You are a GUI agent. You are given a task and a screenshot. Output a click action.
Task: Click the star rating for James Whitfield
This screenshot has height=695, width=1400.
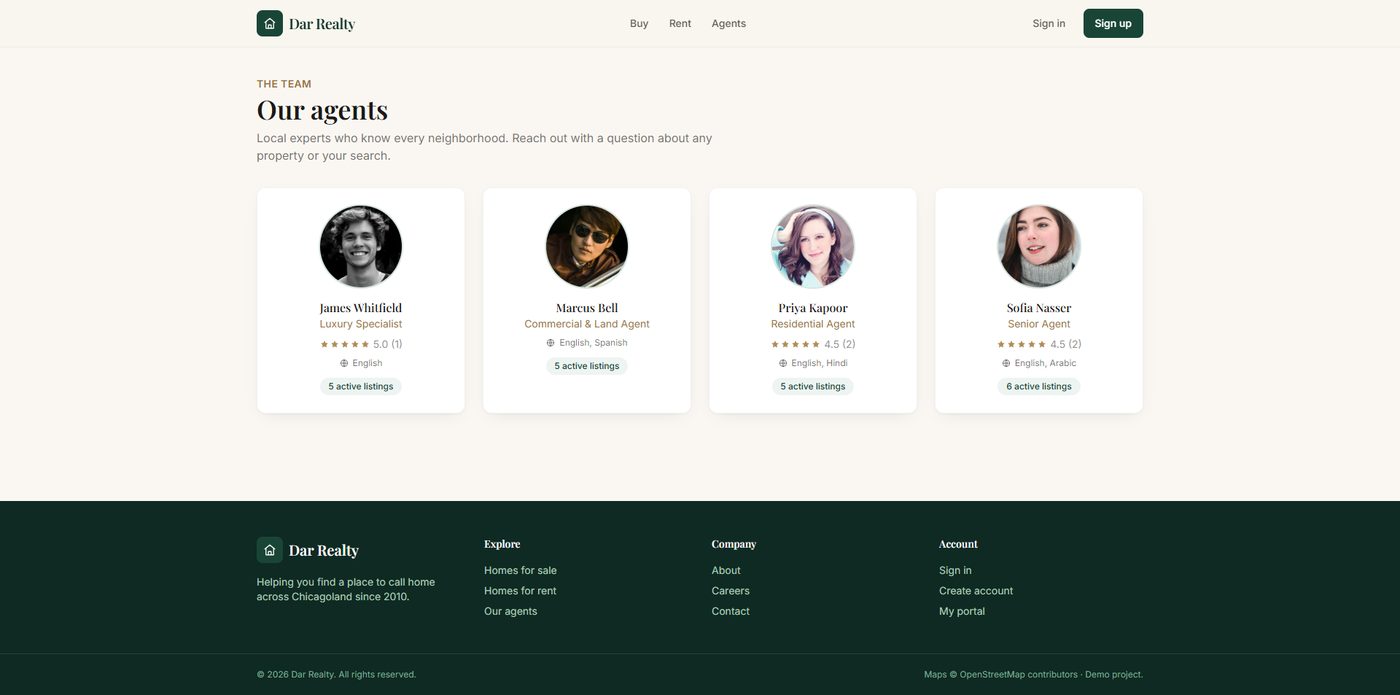point(344,344)
